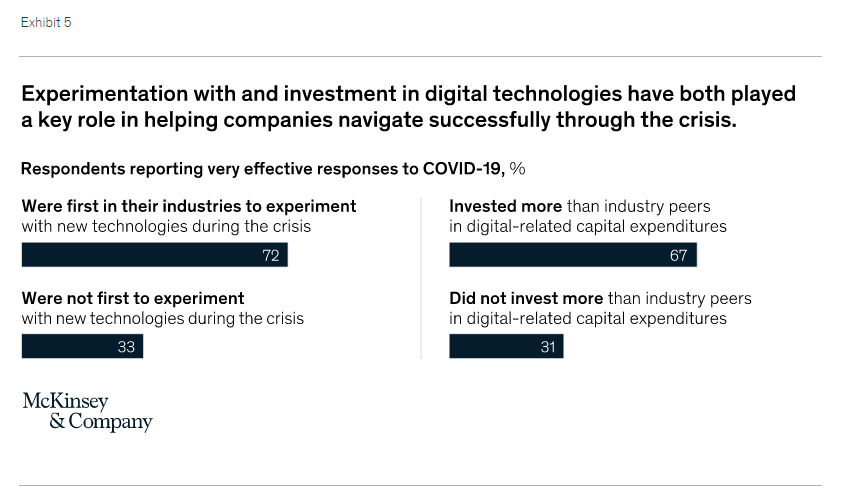Click the percent symbol in the subtitle

518,168
